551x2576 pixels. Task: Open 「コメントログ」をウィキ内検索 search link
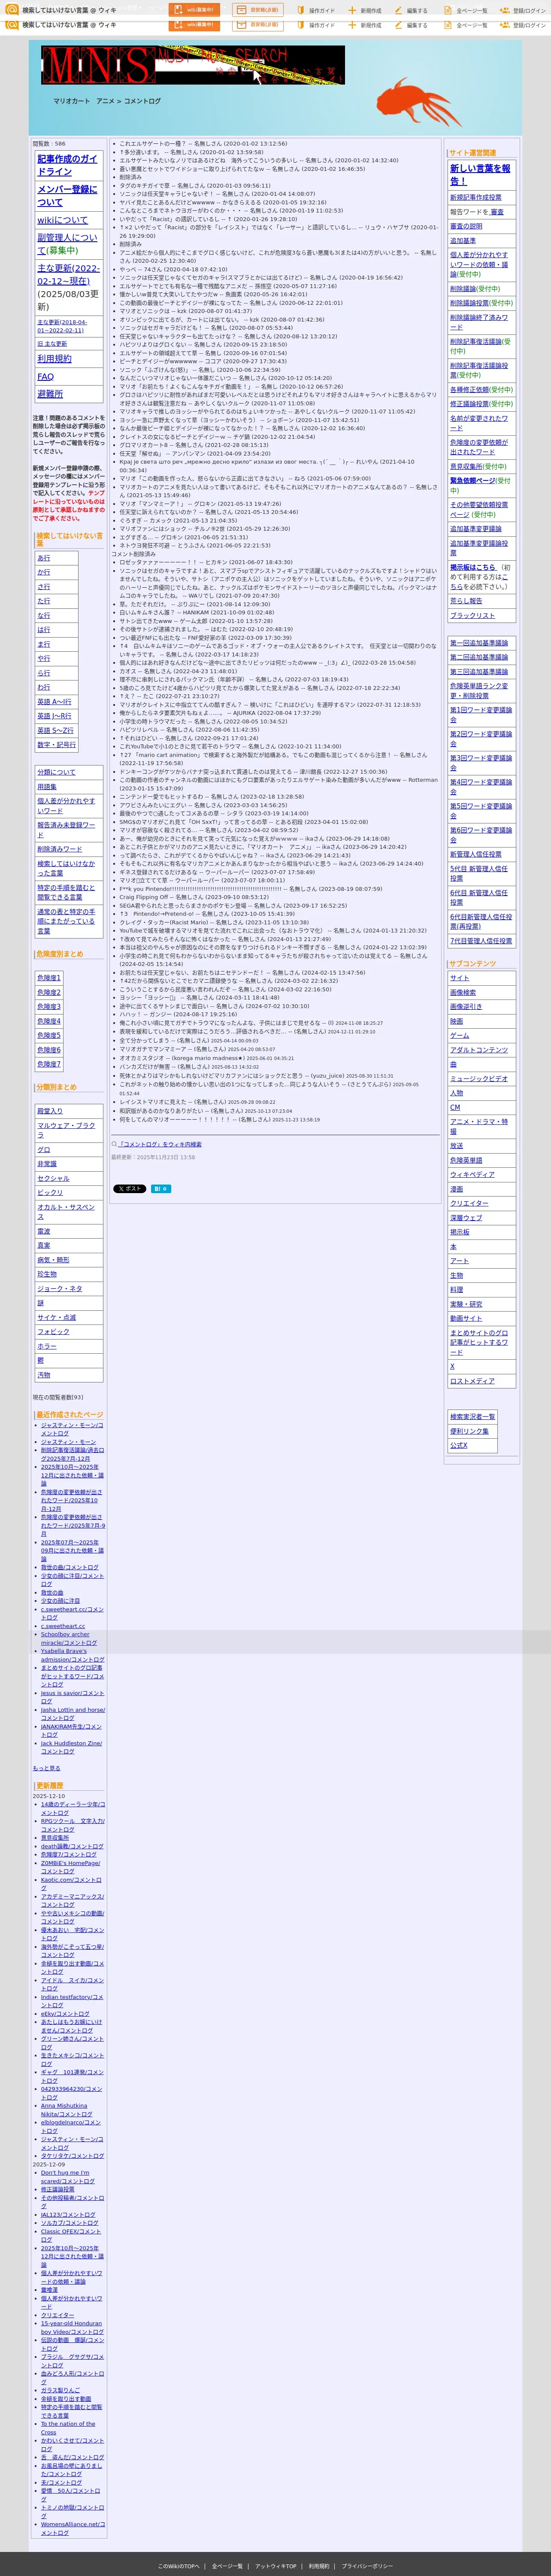[160, 1144]
